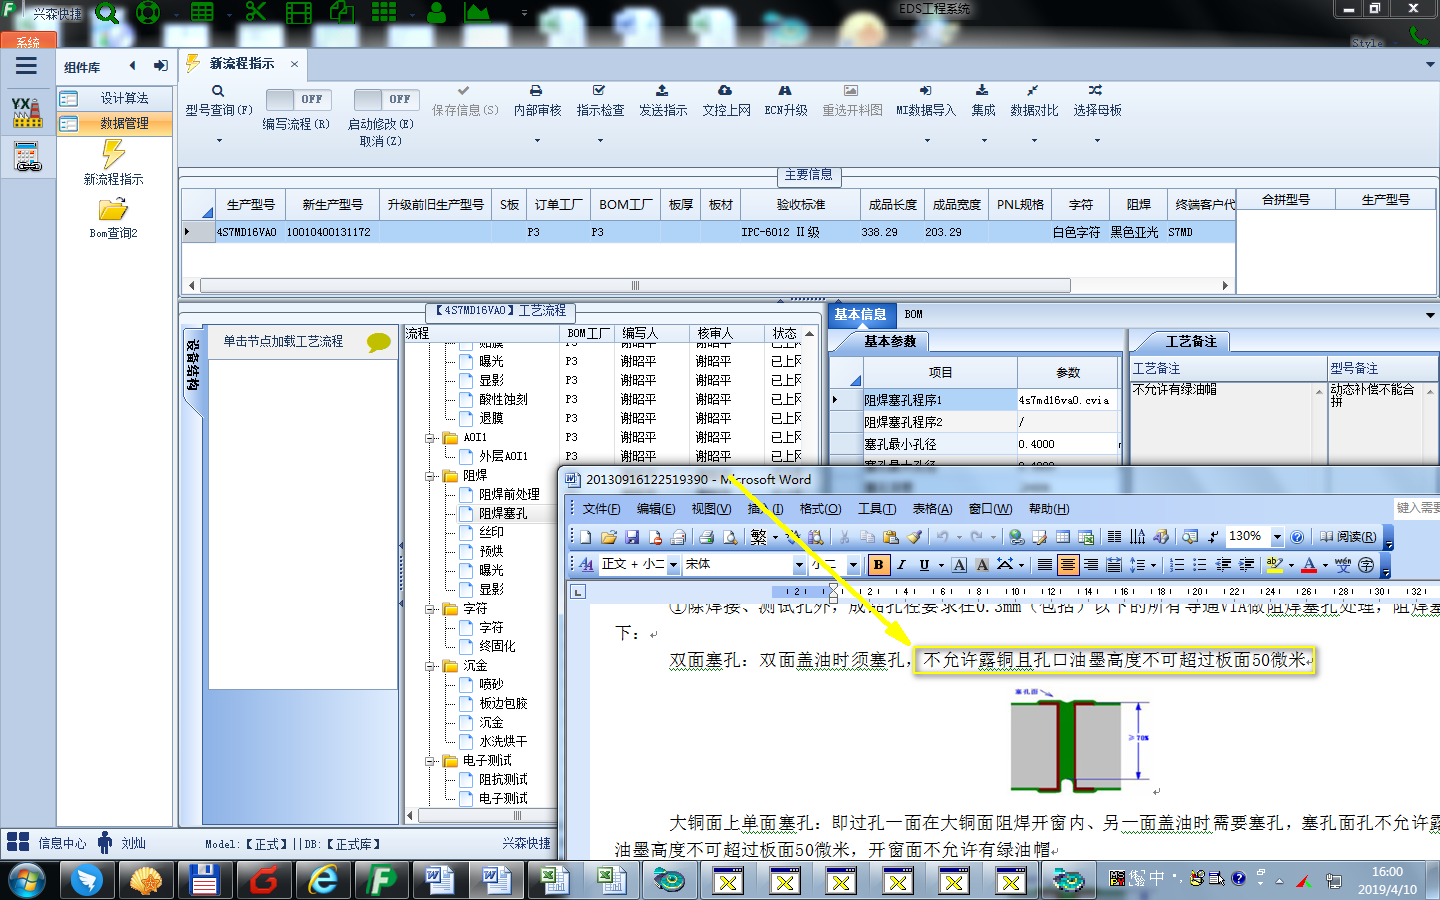Click the font color A button in Word
Image resolution: width=1440 pixels, height=900 pixels.
(x=1309, y=565)
